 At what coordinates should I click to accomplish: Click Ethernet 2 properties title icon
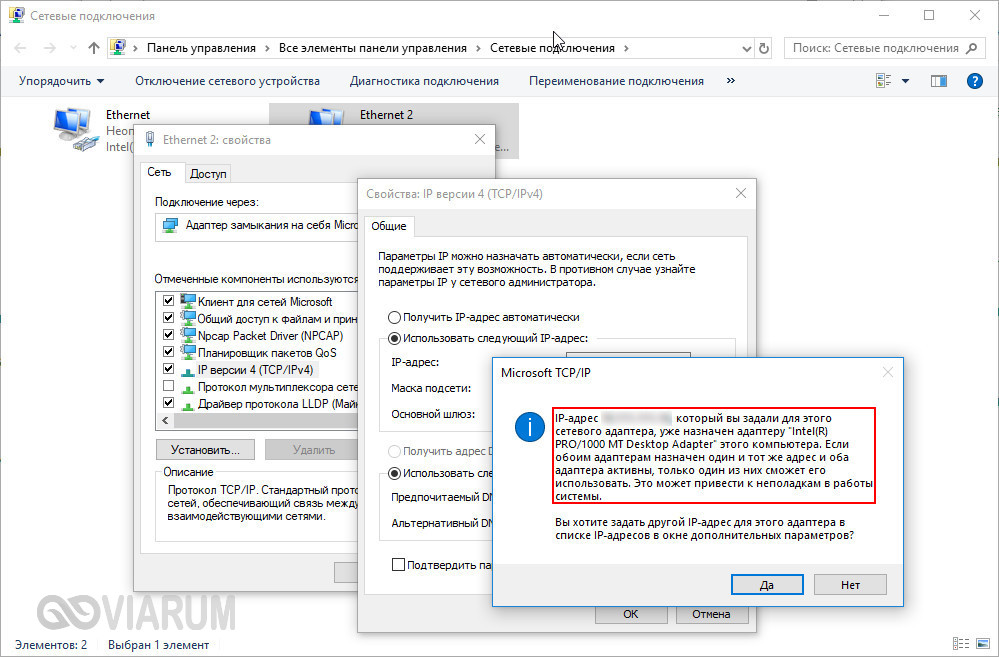click(x=150, y=140)
